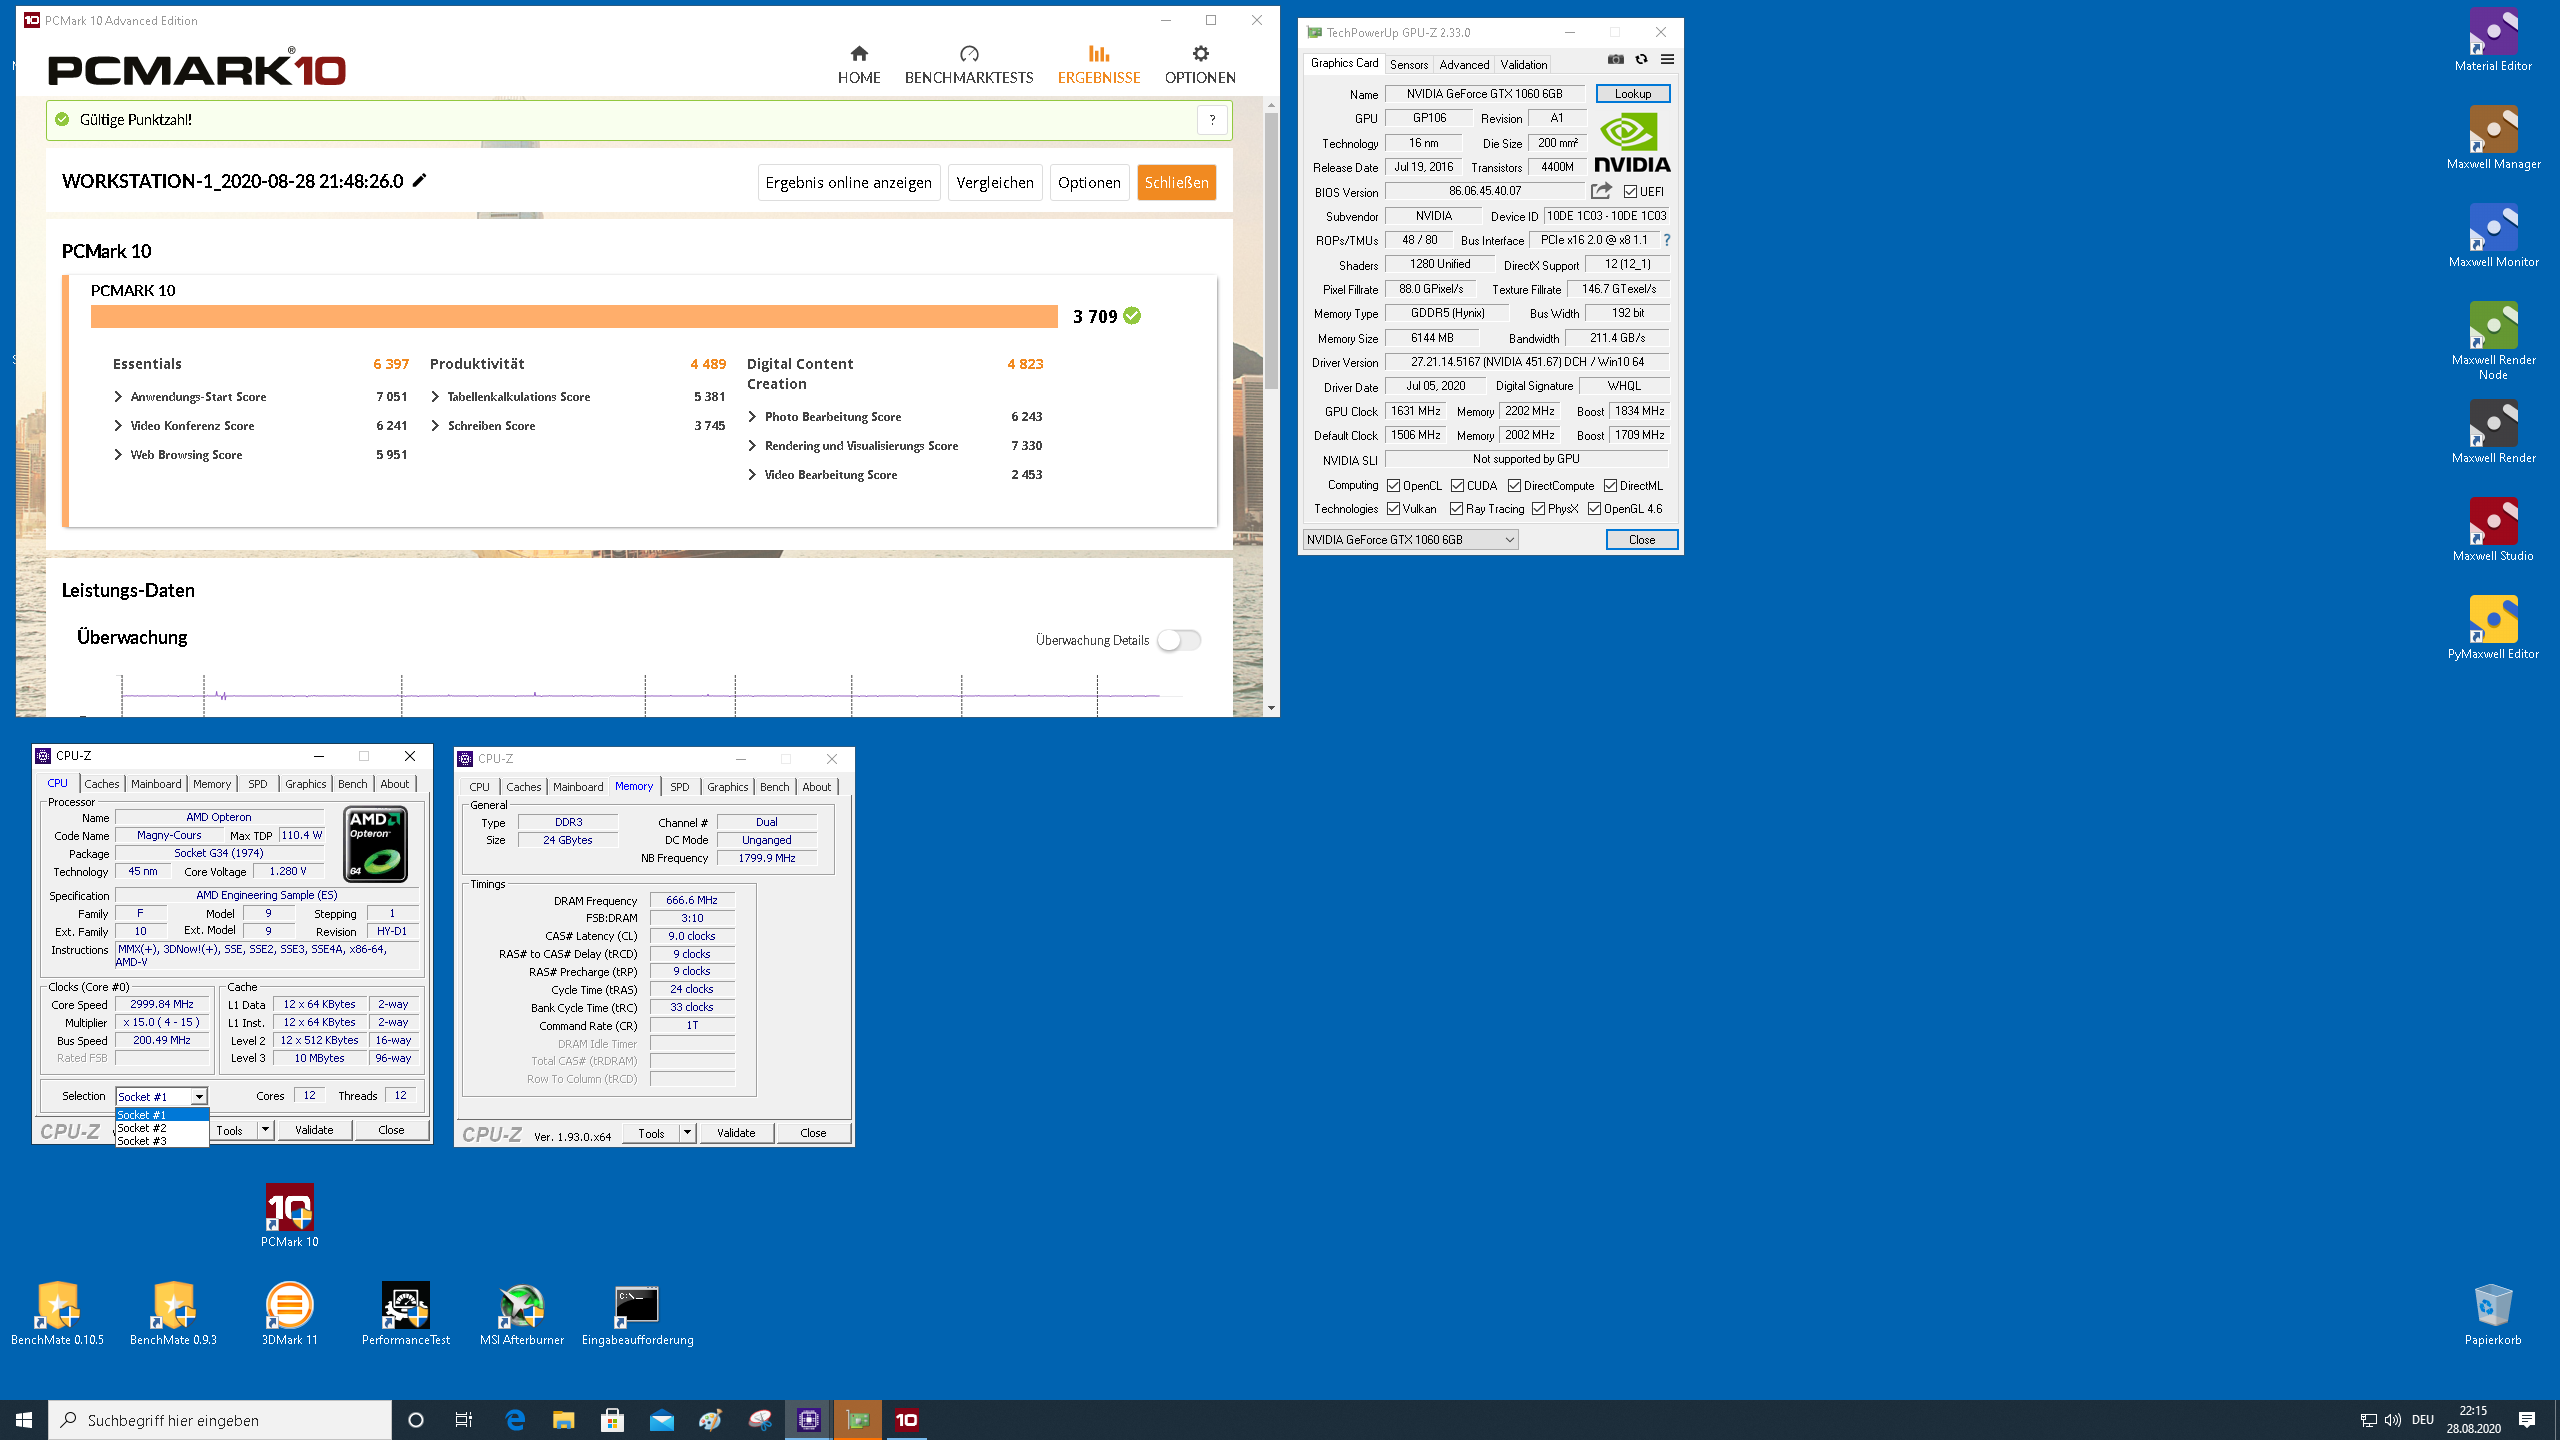Take GPU-Z screenshot with camera icon
This screenshot has width=2560, height=1440.
tap(1615, 60)
